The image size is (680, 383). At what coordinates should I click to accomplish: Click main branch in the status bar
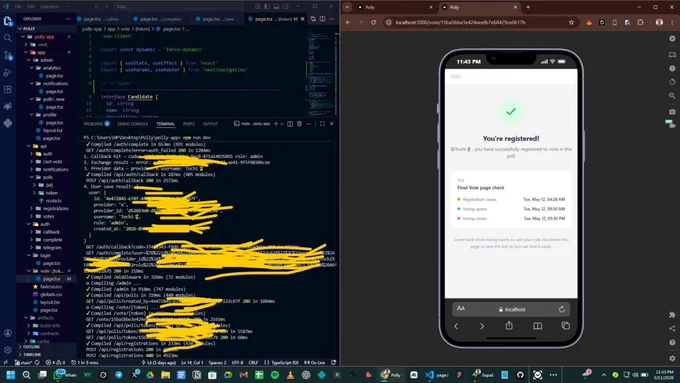pyautogui.click(x=24, y=362)
